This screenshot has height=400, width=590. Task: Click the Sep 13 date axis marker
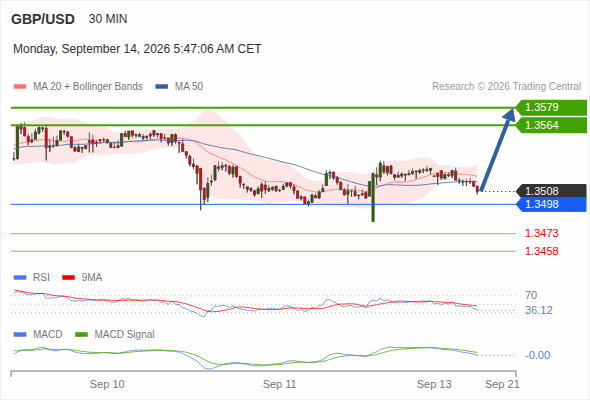point(434,385)
